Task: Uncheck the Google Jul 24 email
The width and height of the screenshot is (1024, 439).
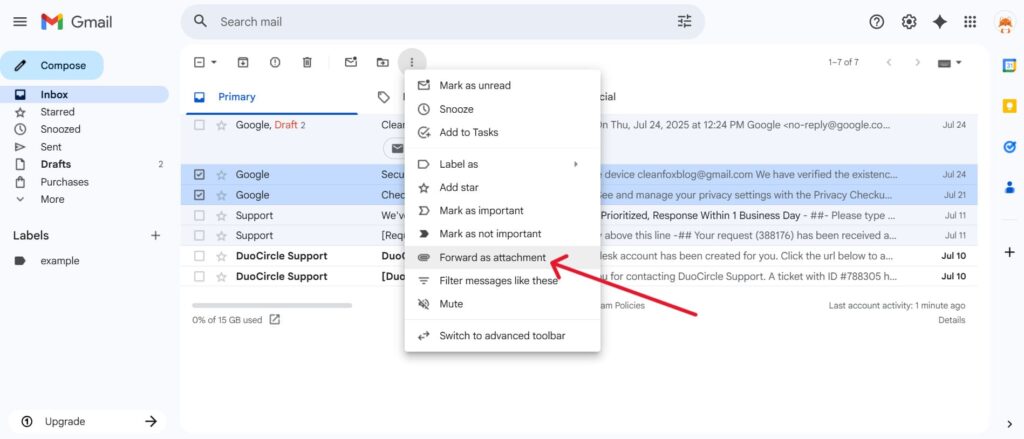Action: coord(199,174)
